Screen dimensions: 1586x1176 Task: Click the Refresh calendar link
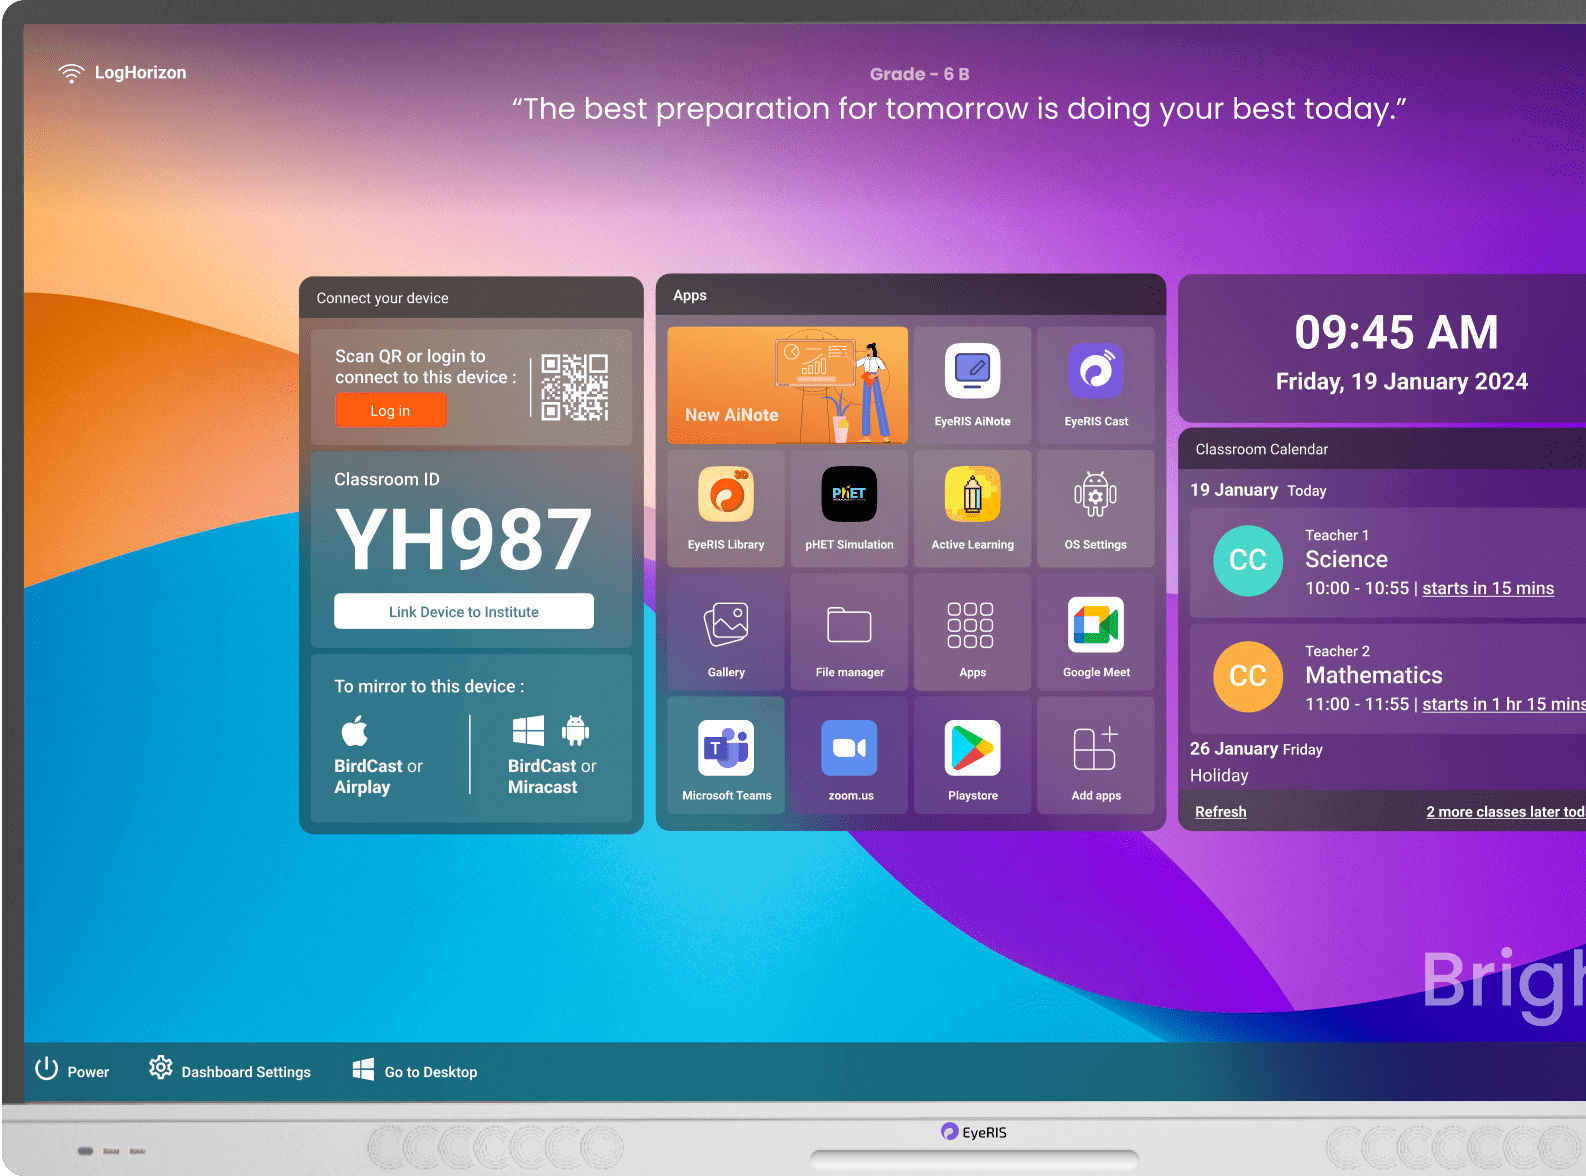click(1220, 811)
